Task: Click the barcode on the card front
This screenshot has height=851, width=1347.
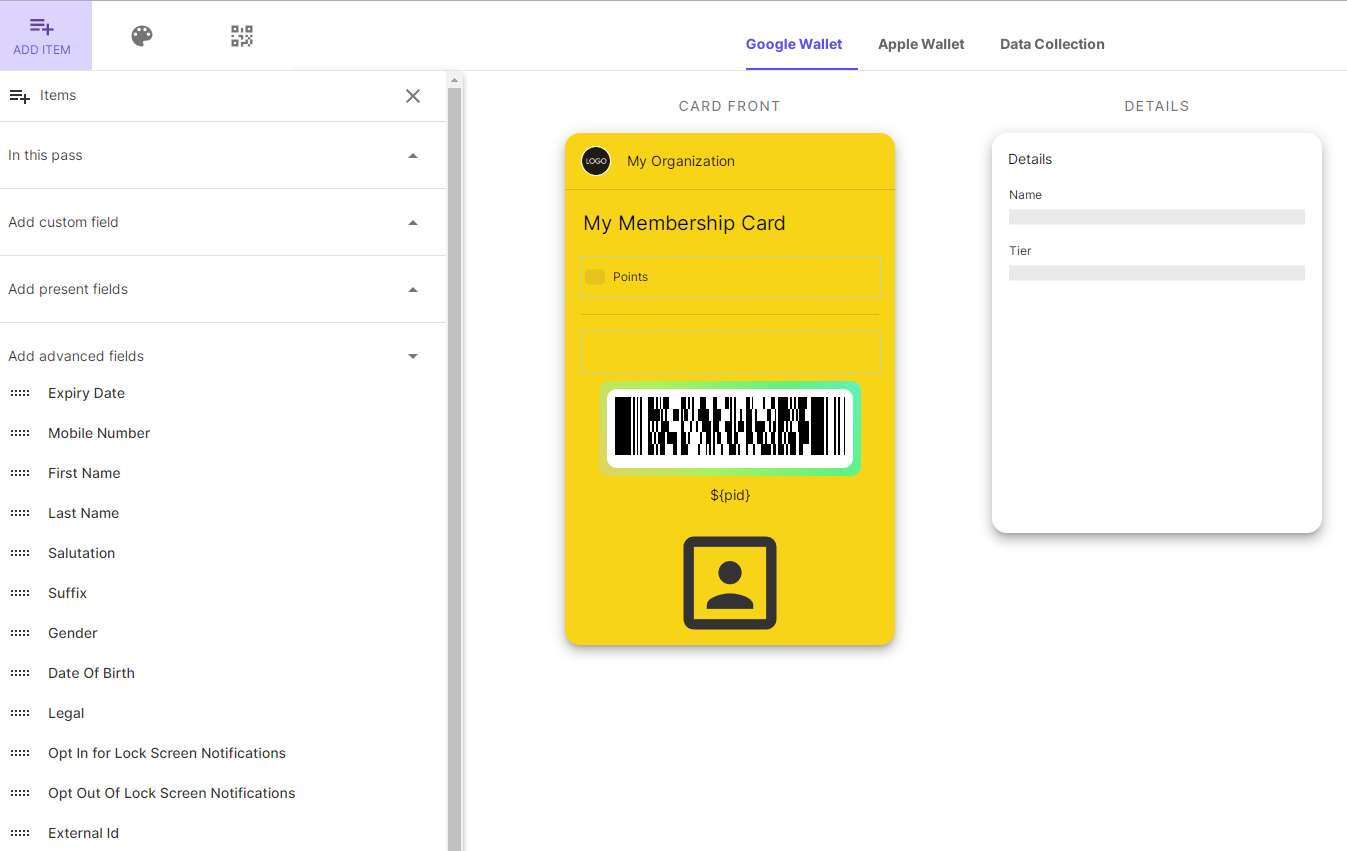Action: point(730,428)
